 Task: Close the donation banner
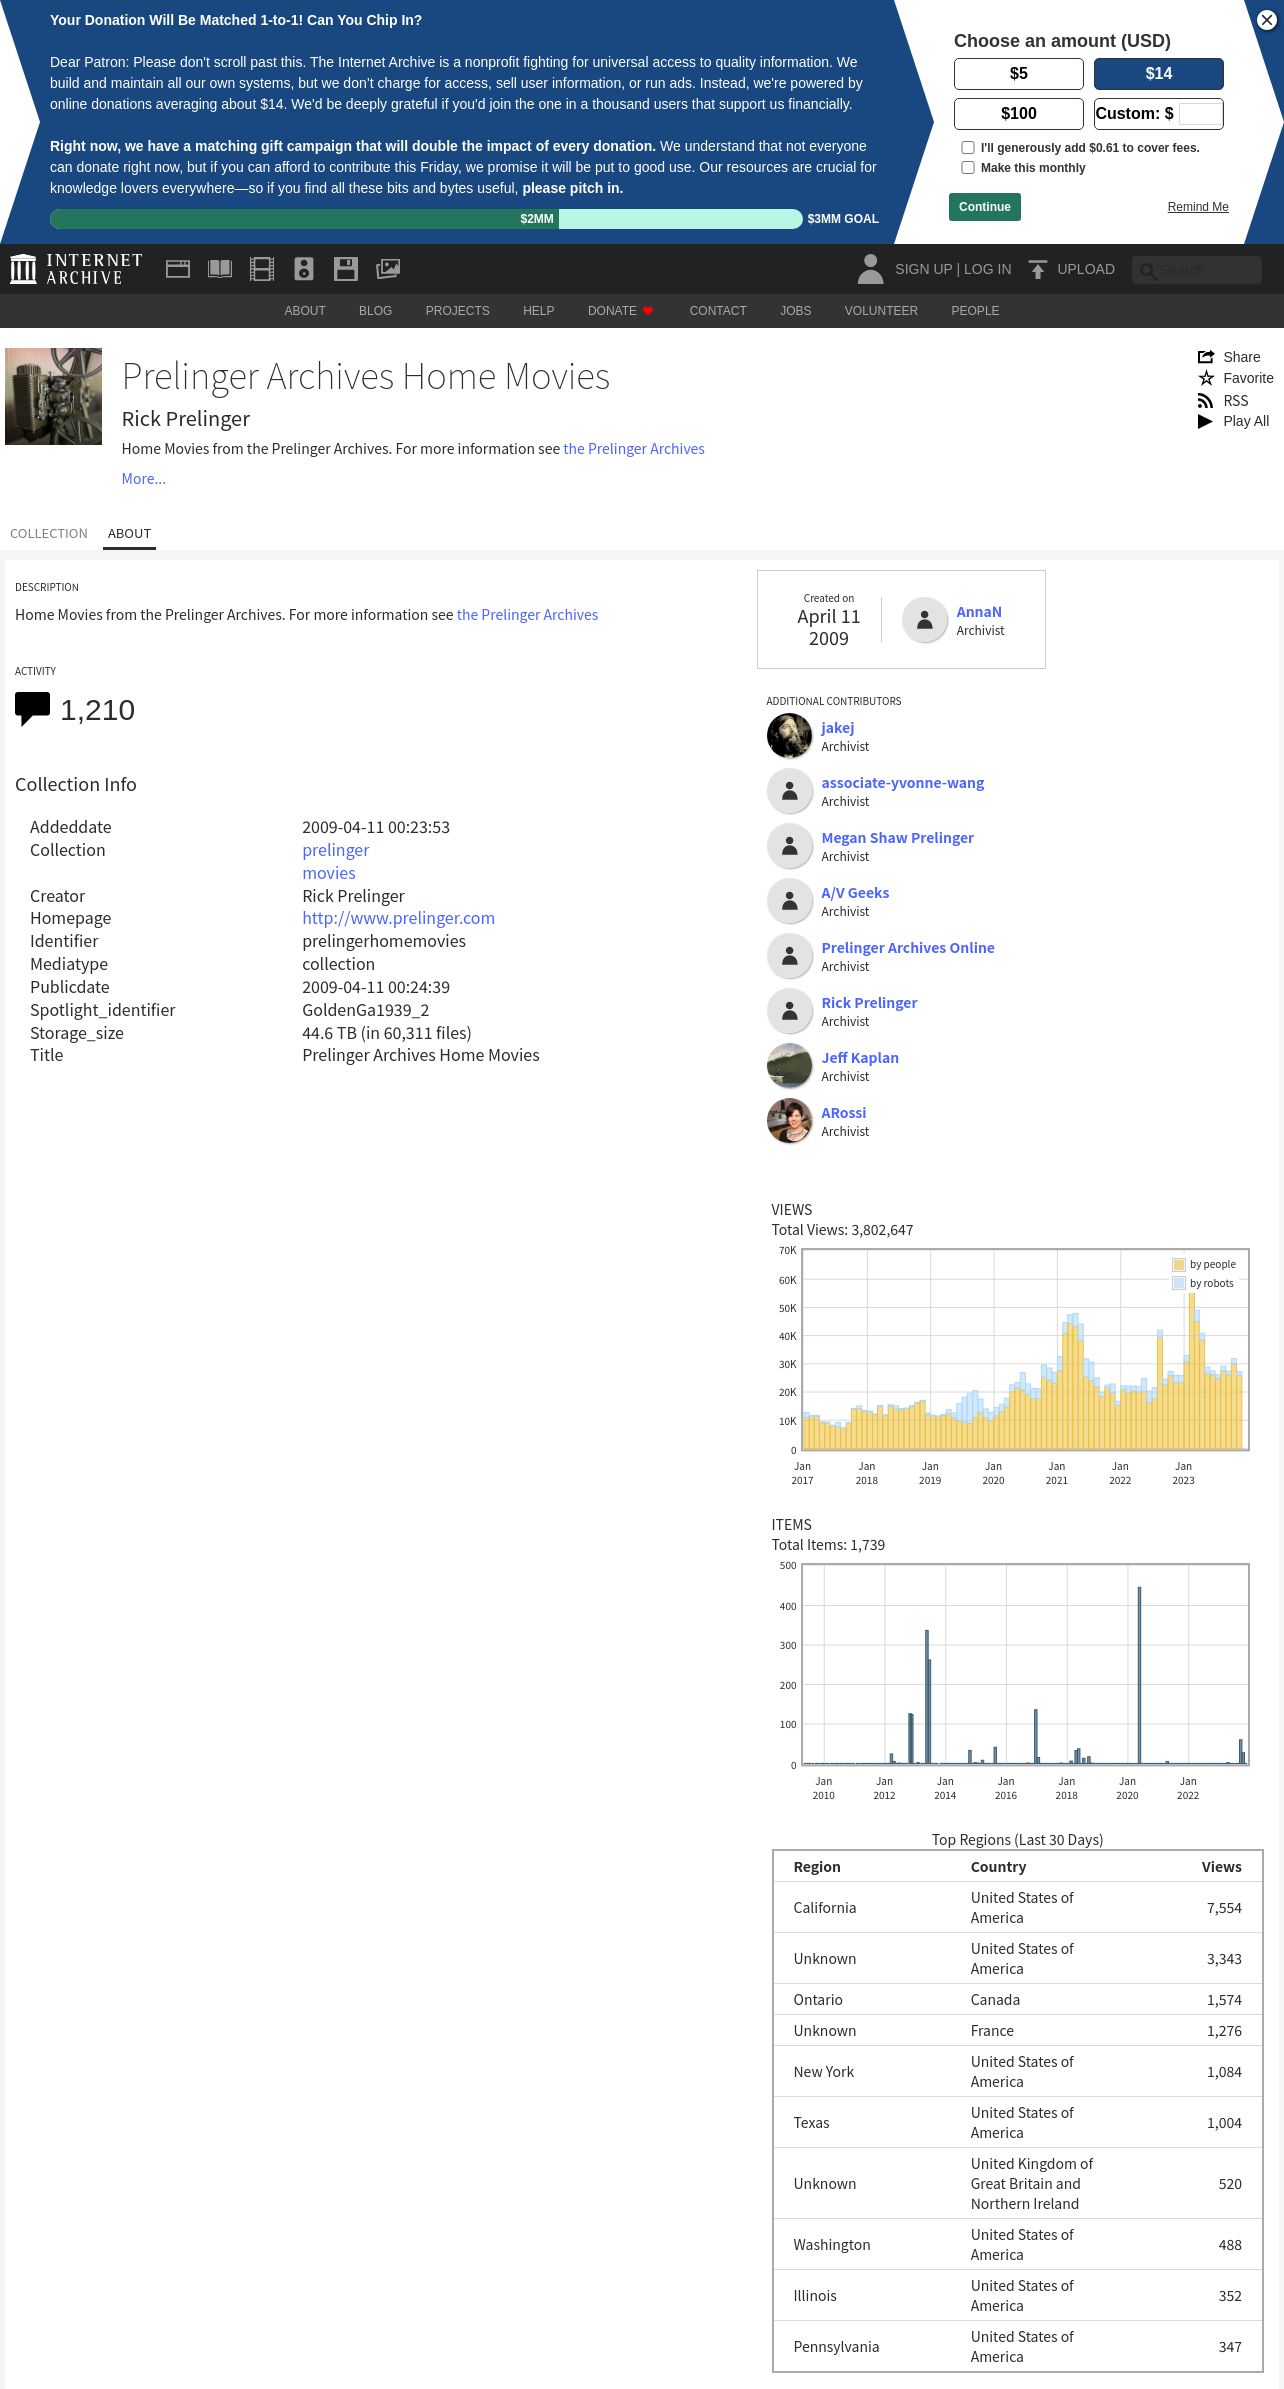click(x=1266, y=20)
